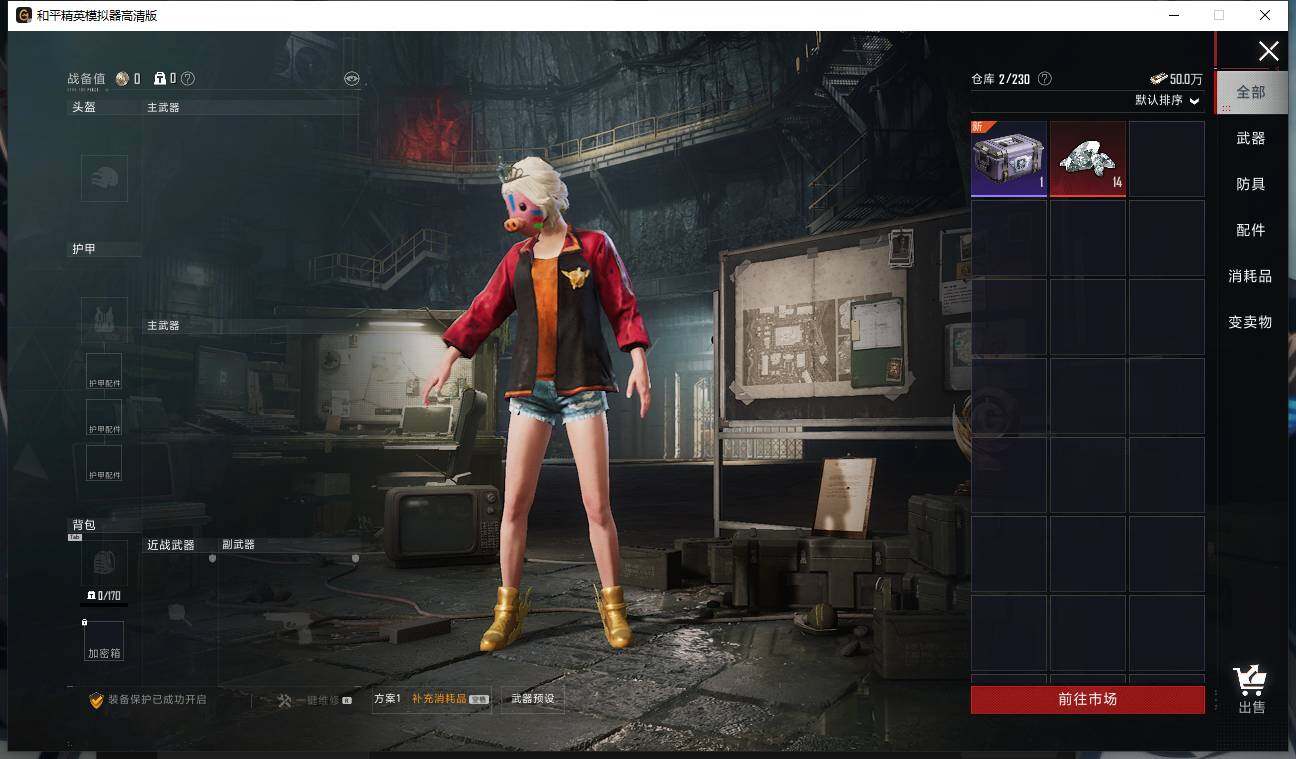This screenshot has height=759, width=1296.
Task: Open the 加密箱 secure box slot
Action: pyautogui.click(x=104, y=640)
